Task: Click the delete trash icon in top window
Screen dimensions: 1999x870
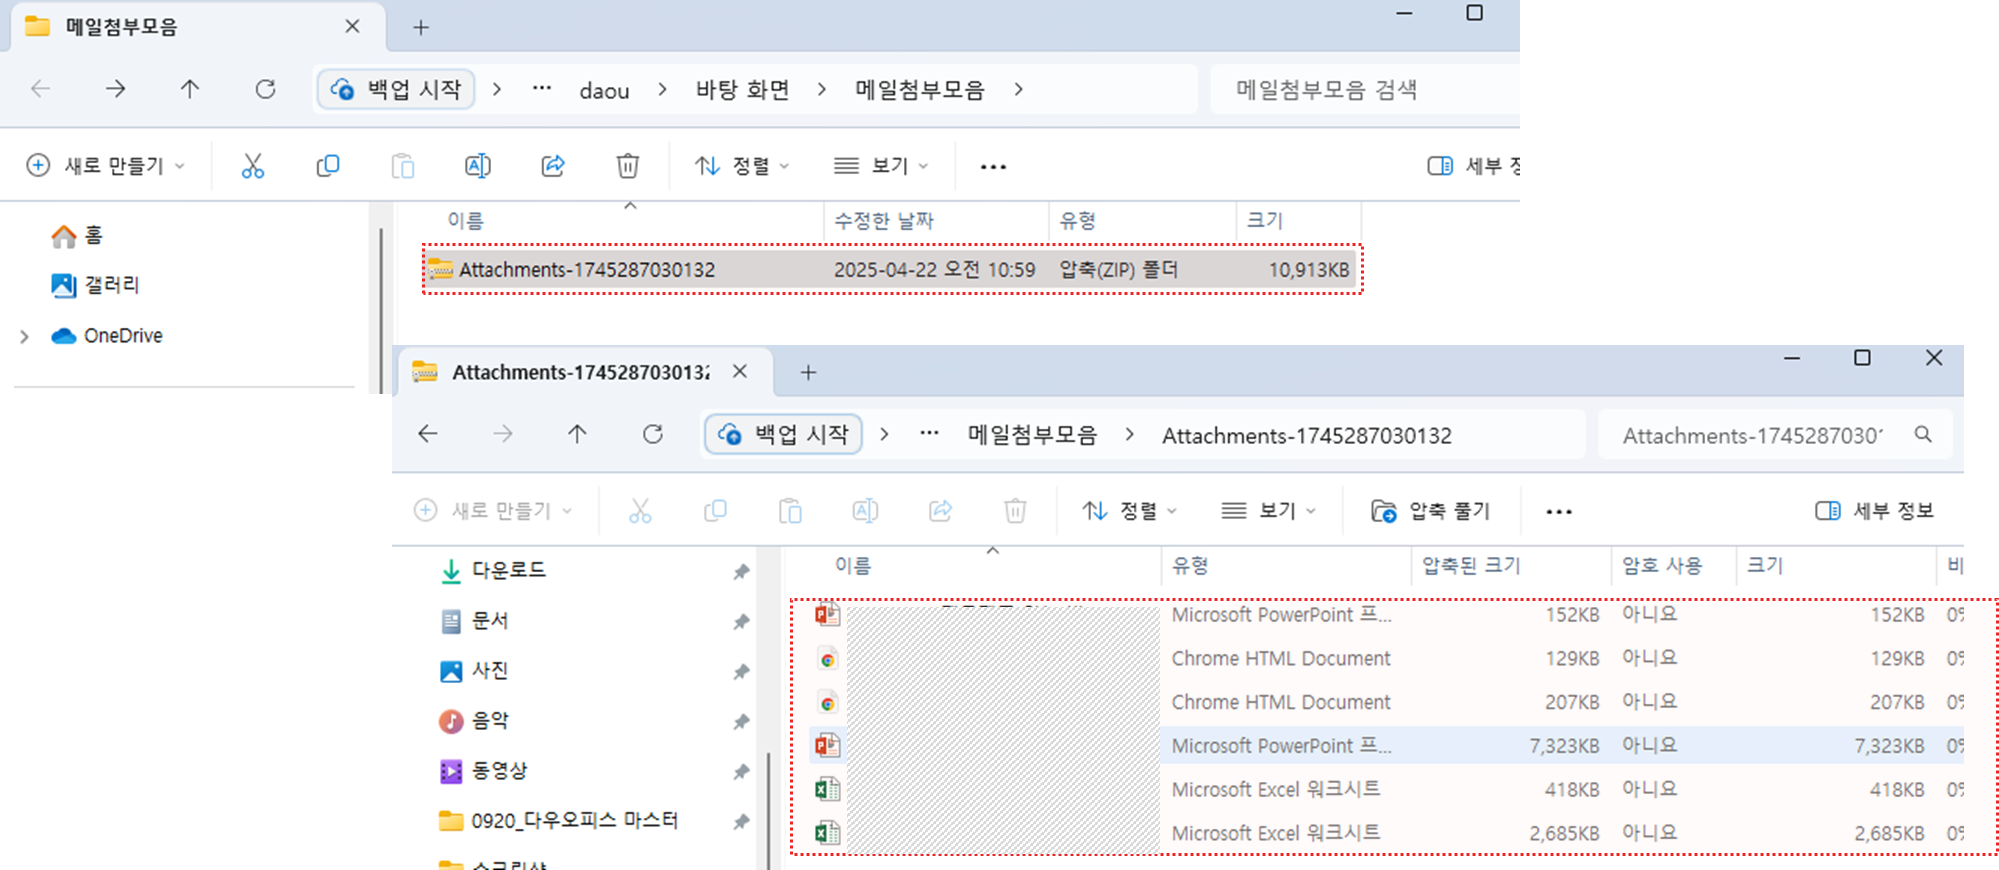Action: click(628, 166)
